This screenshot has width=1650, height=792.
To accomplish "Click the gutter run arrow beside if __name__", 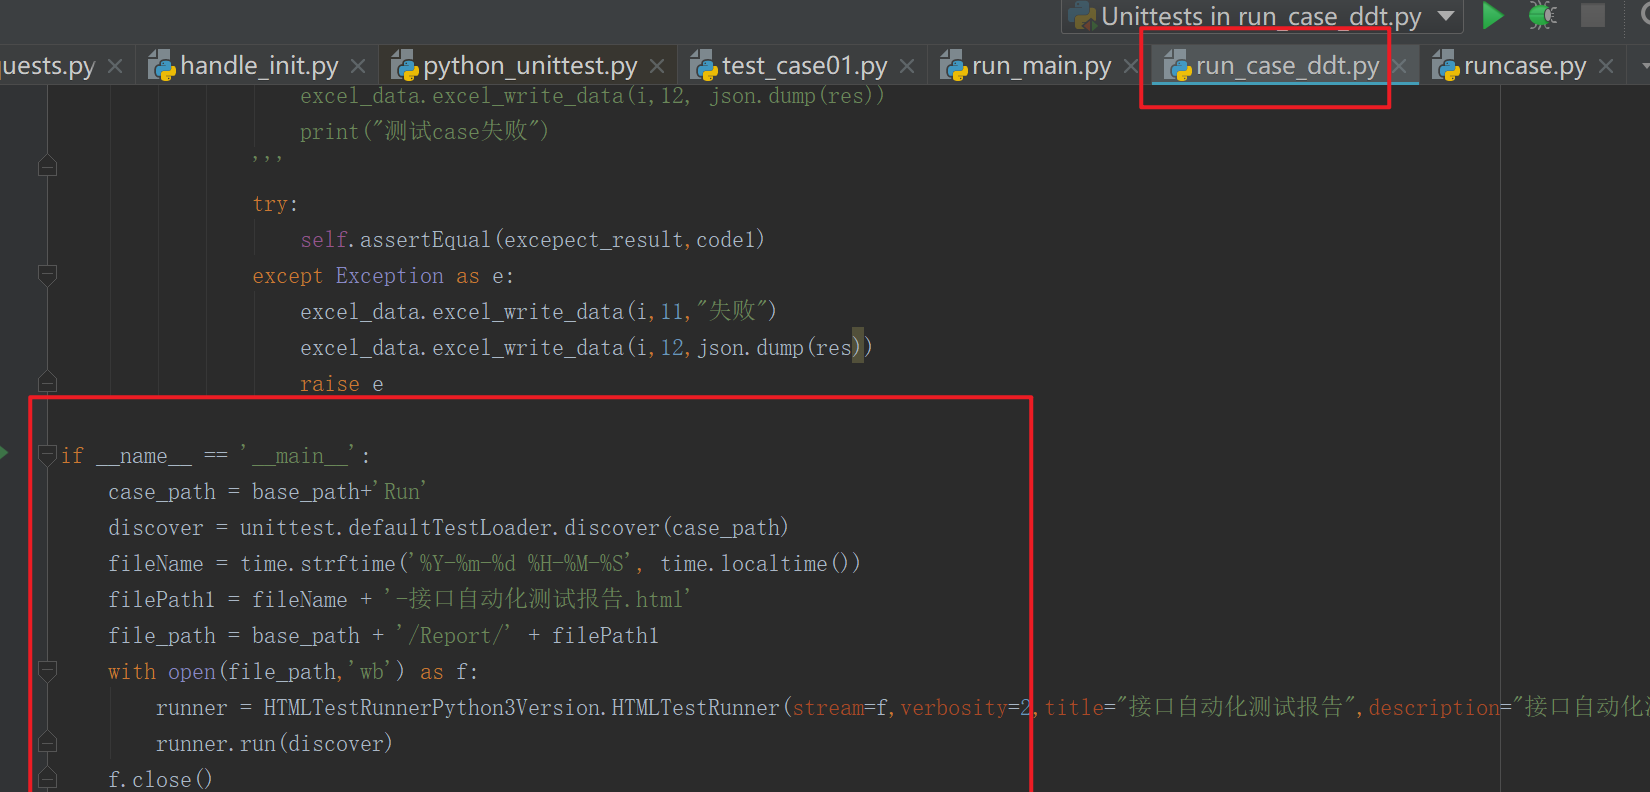I will tap(4, 453).
